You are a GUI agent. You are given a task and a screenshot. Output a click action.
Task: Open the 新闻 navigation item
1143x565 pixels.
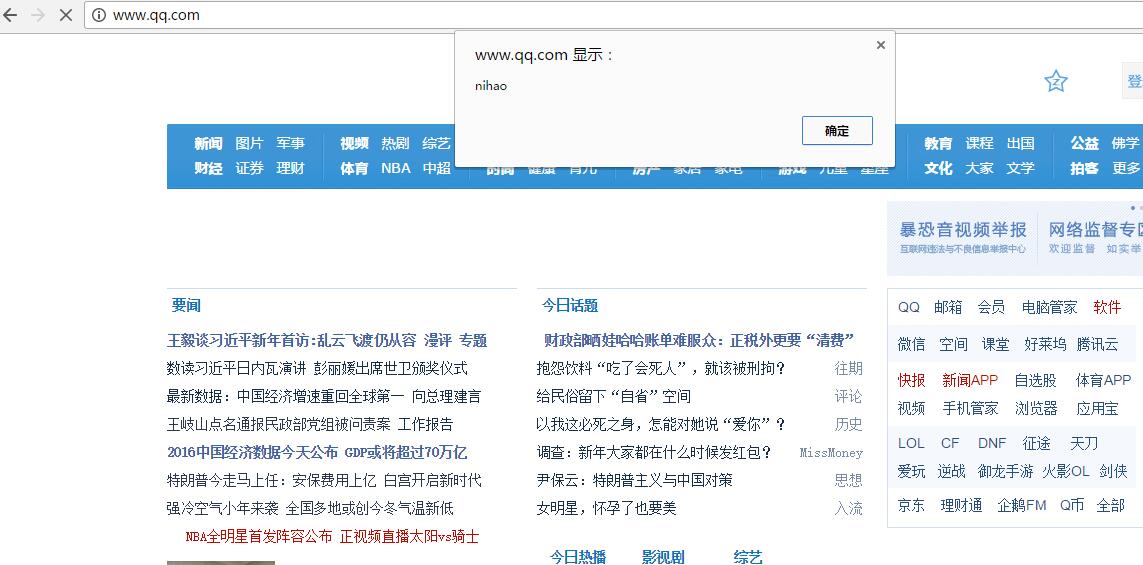(208, 144)
